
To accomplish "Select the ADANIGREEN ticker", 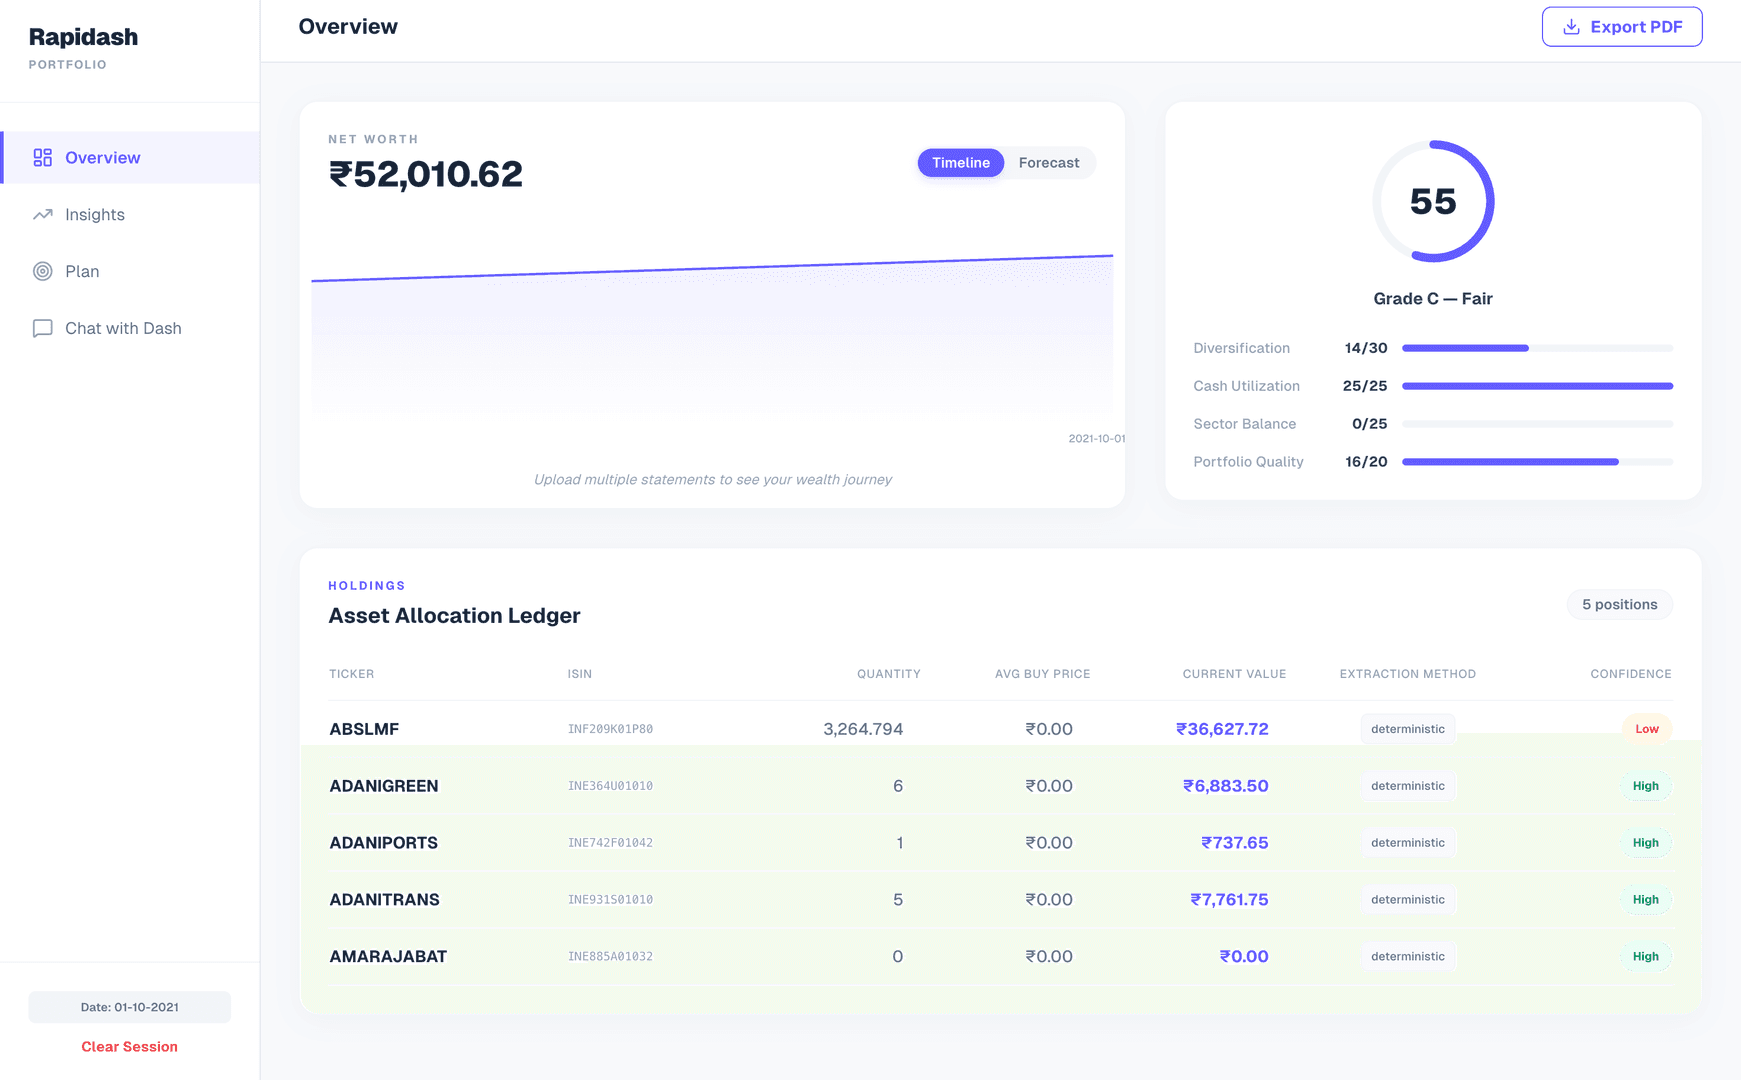I will point(384,787).
